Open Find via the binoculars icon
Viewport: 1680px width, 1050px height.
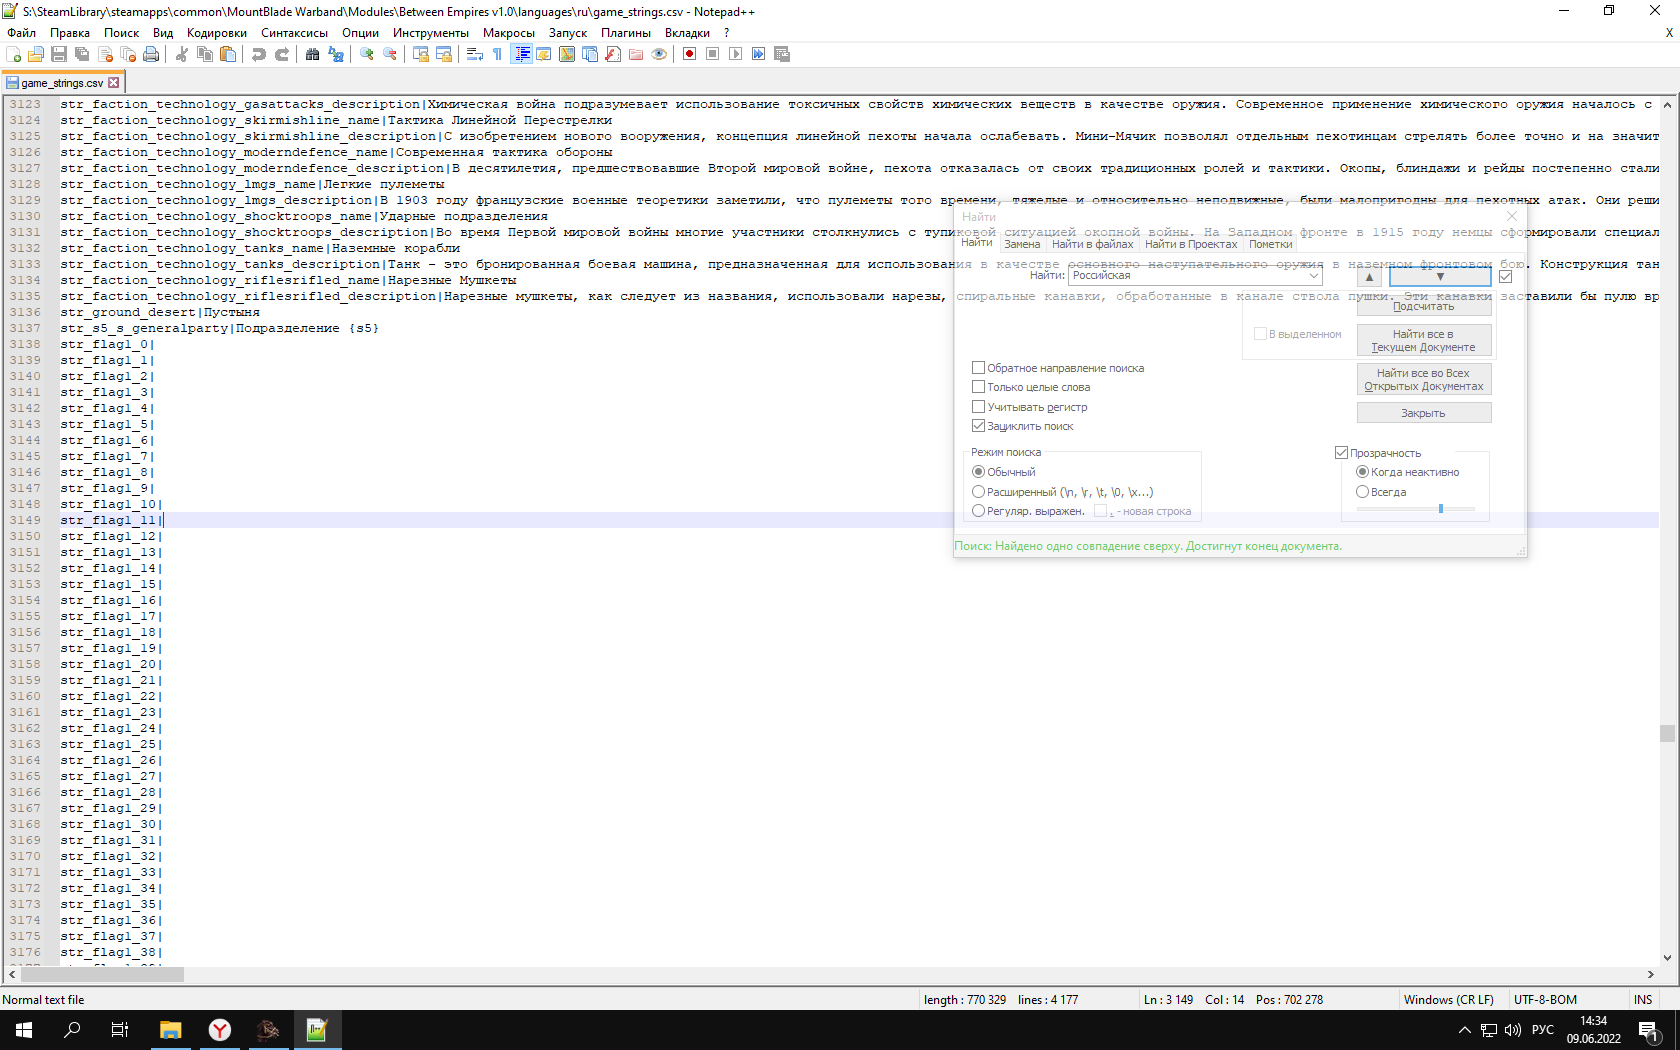pos(313,54)
